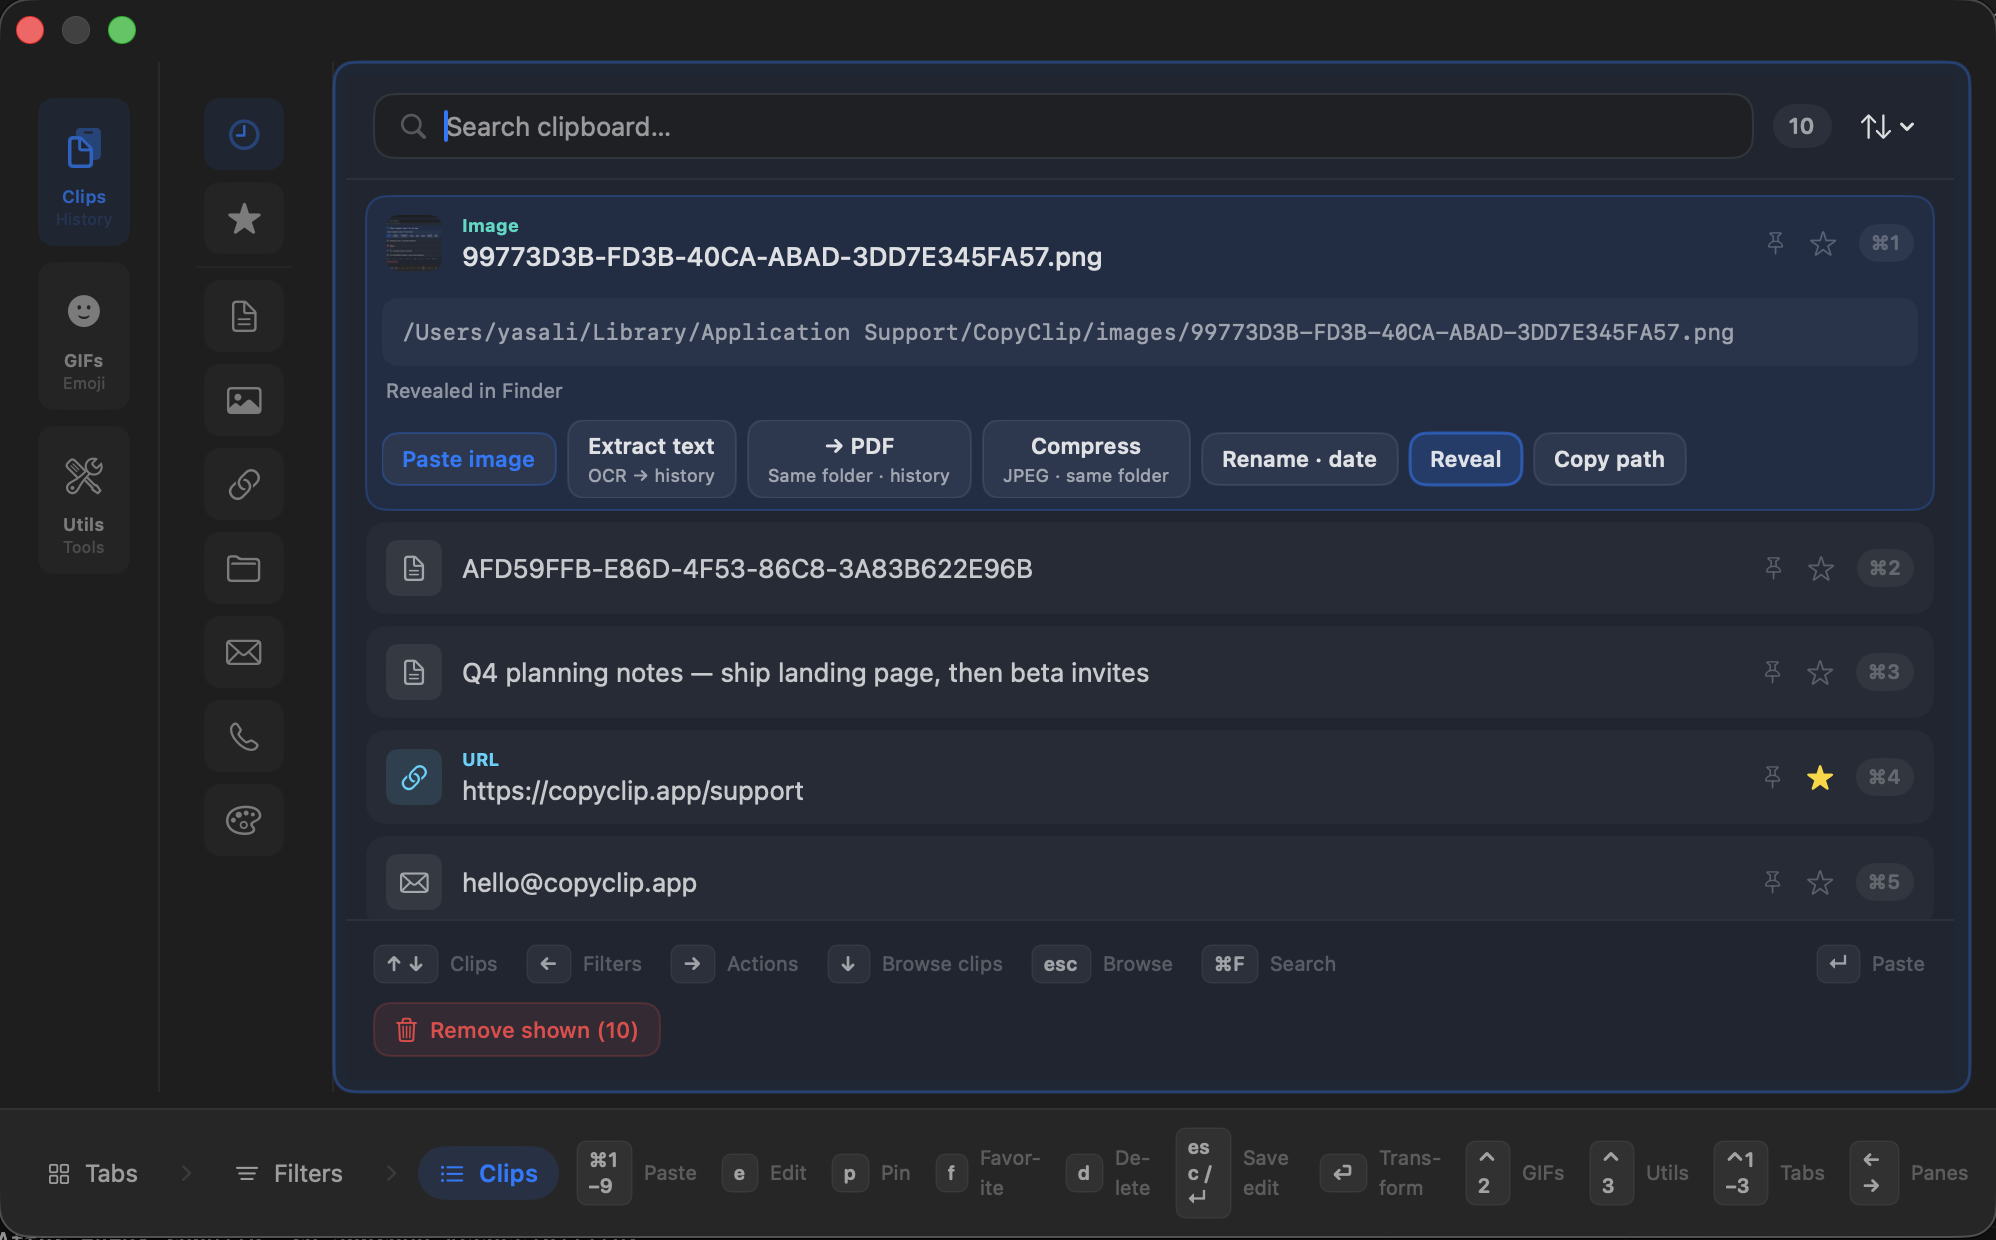This screenshot has width=1996, height=1240.
Task: Click the hello@copyclip.app envelope icon
Action: coord(414,882)
